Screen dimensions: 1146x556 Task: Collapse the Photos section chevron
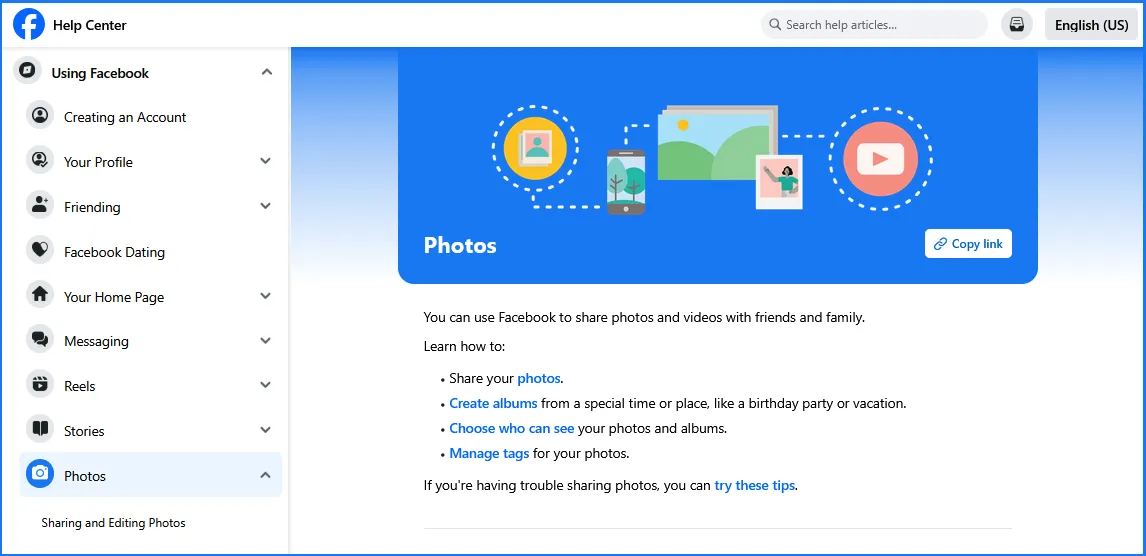[x=265, y=475]
